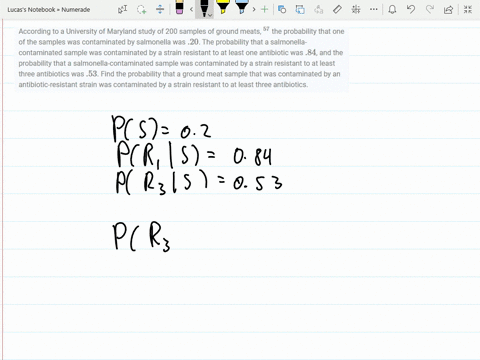Click the notebook title Lucas's Notebook » Numerade
The width and height of the screenshot is (480, 360).
49,10
